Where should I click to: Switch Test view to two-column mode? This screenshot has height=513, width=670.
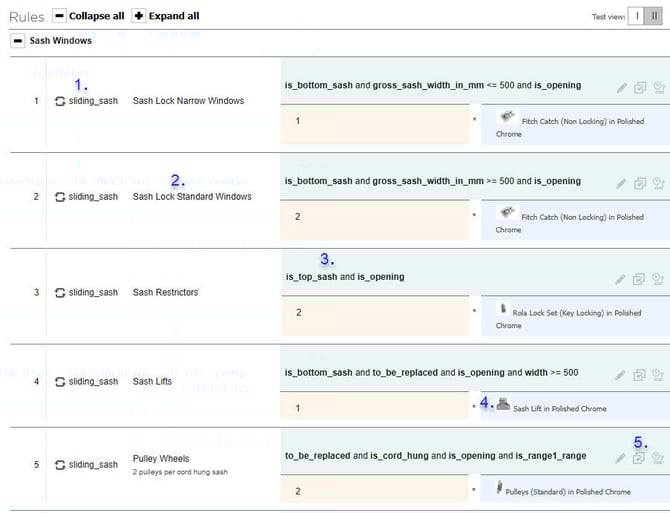[x=654, y=17]
